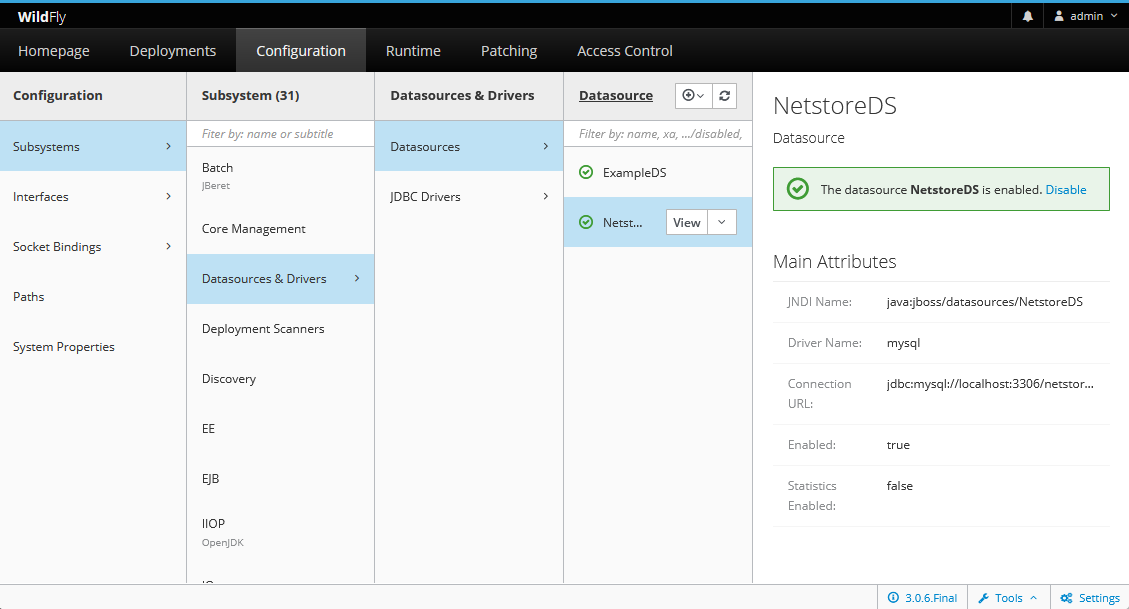Open the admin user menu
Image resolution: width=1129 pixels, height=609 pixels.
pos(1086,16)
